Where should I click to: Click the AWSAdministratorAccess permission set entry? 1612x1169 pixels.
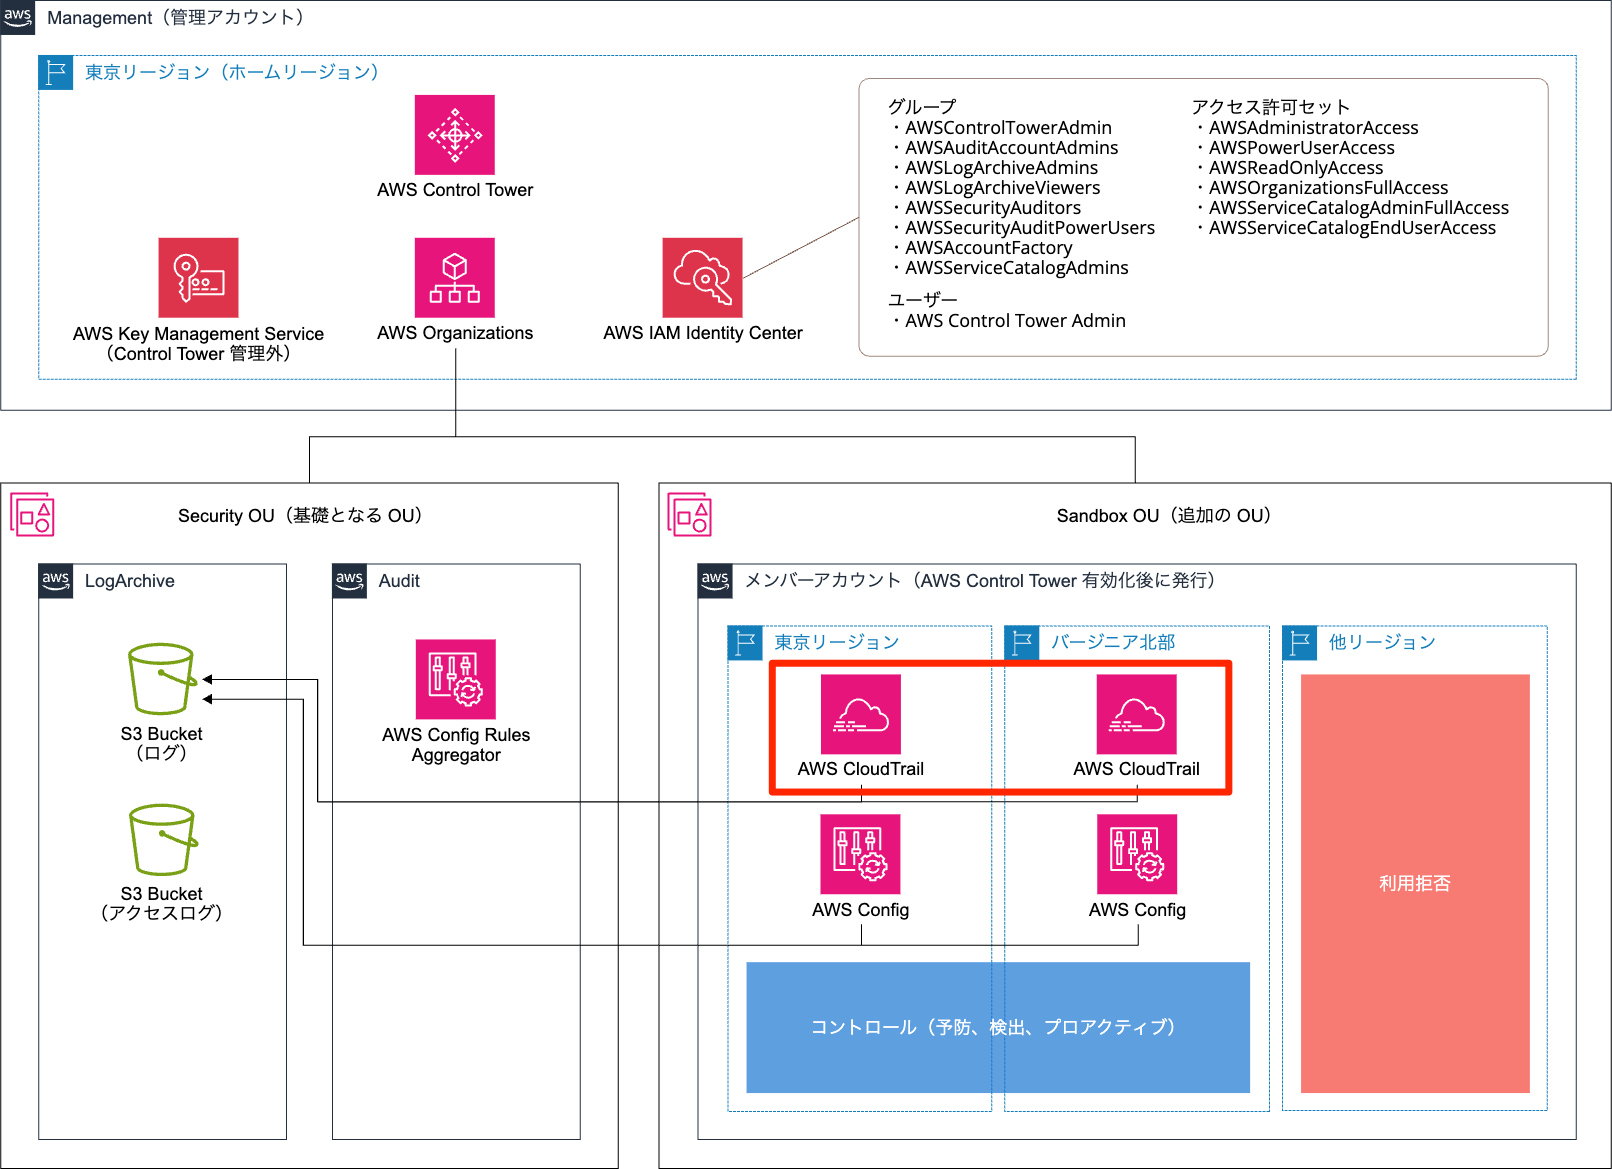[1312, 127]
